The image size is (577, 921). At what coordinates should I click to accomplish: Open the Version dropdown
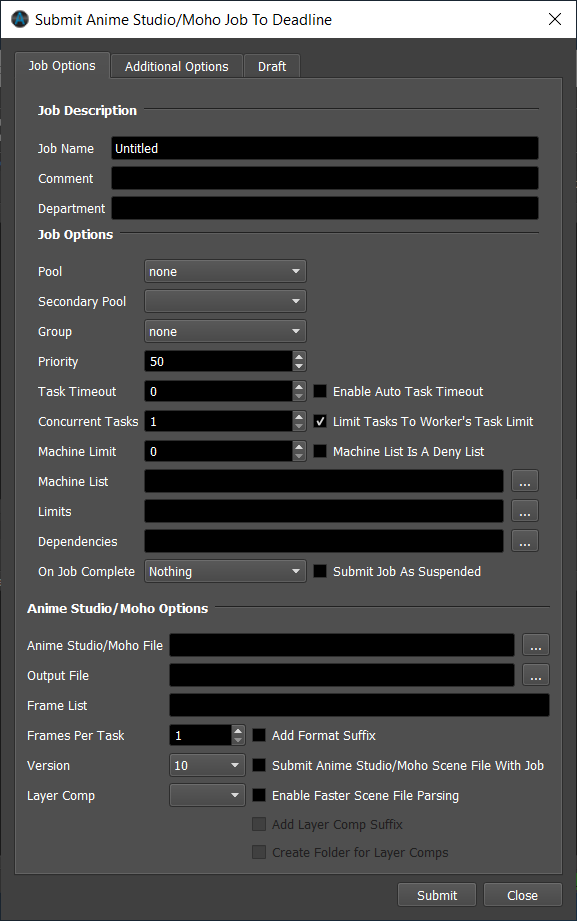207,765
